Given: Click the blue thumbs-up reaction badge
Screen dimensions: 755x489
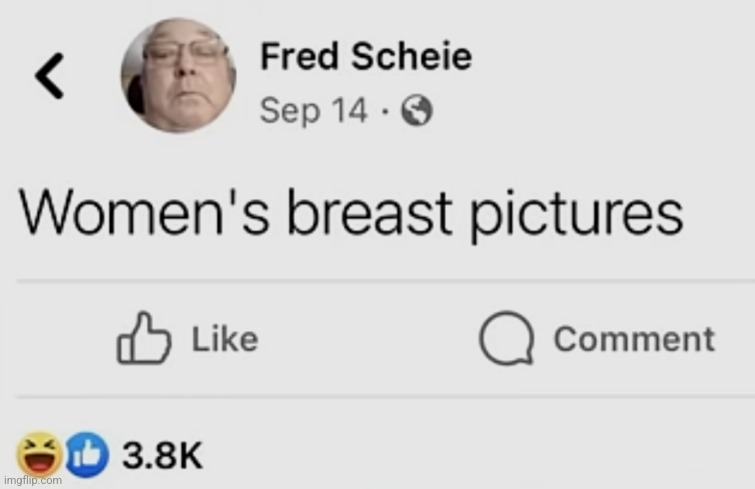Looking at the screenshot, I should pyautogui.click(x=87, y=454).
